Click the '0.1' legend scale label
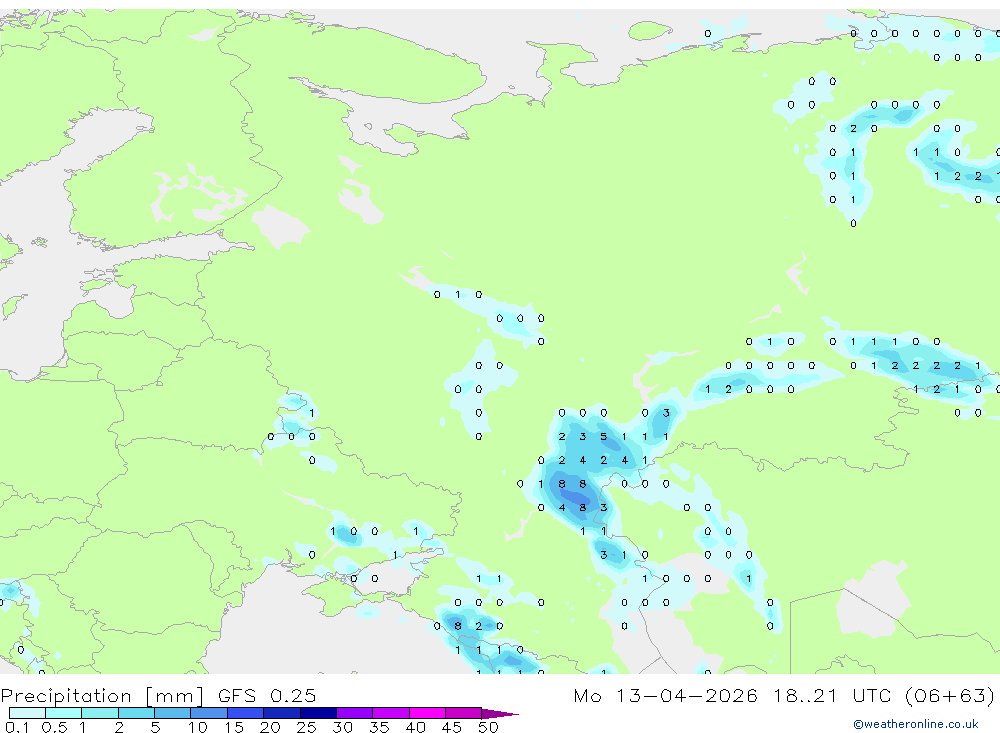1000x733 pixels. 17,727
